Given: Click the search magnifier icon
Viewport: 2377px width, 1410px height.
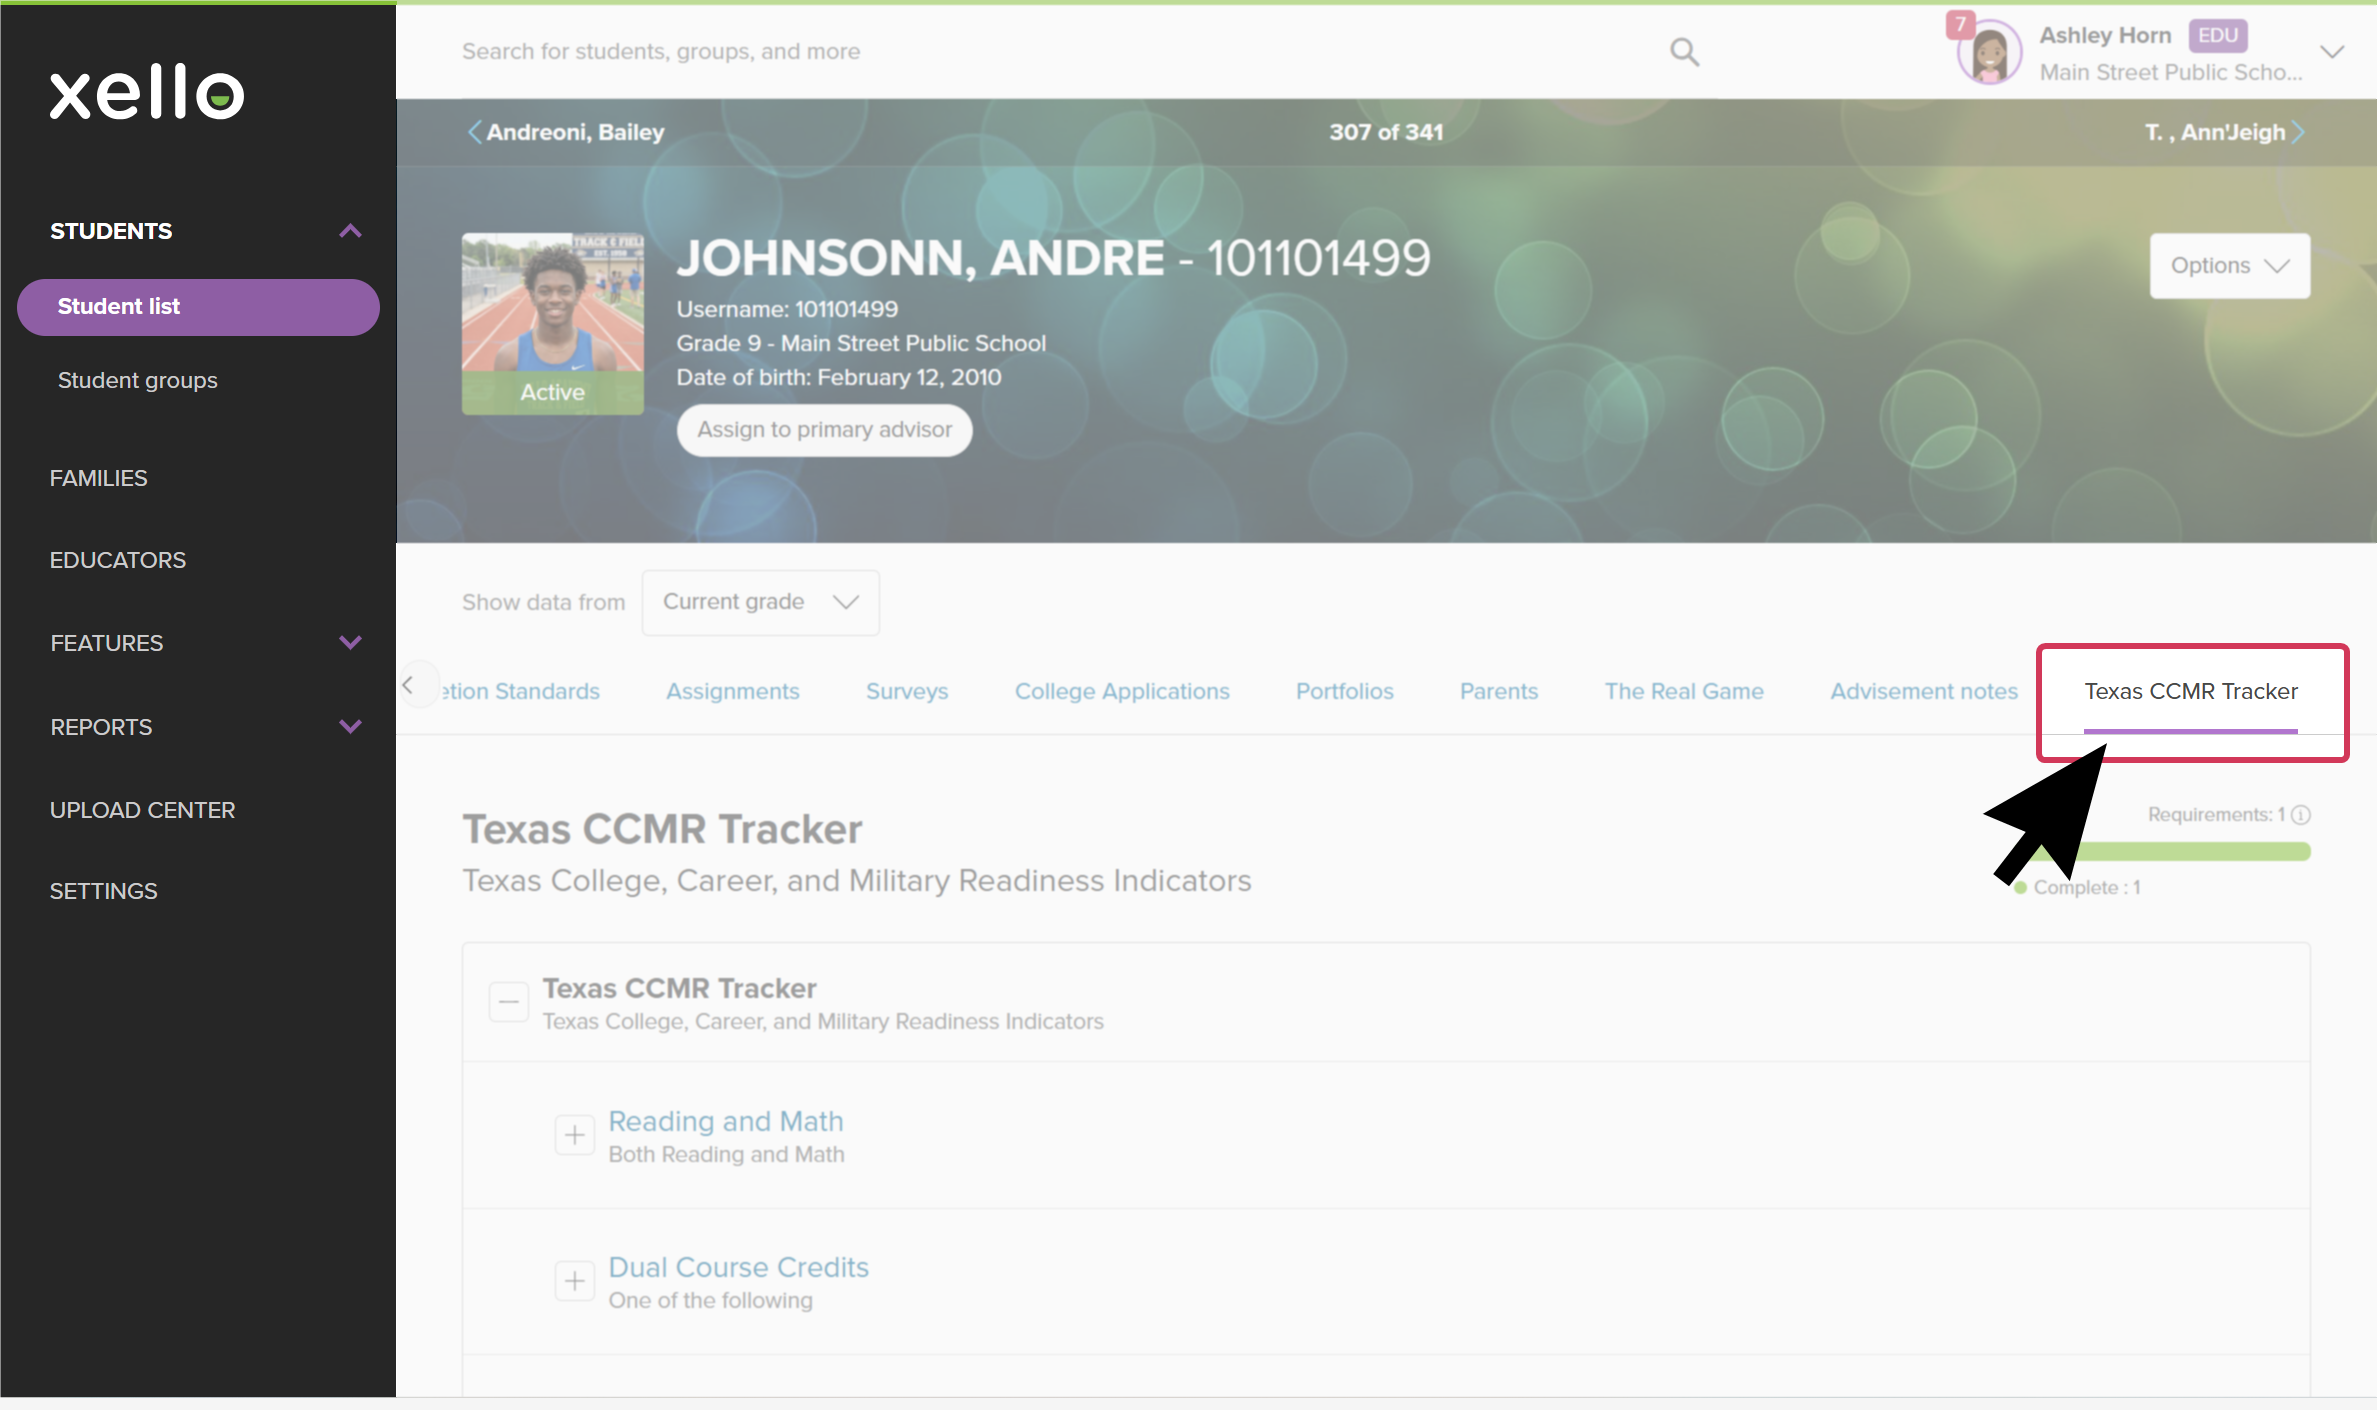Looking at the screenshot, I should (1684, 52).
